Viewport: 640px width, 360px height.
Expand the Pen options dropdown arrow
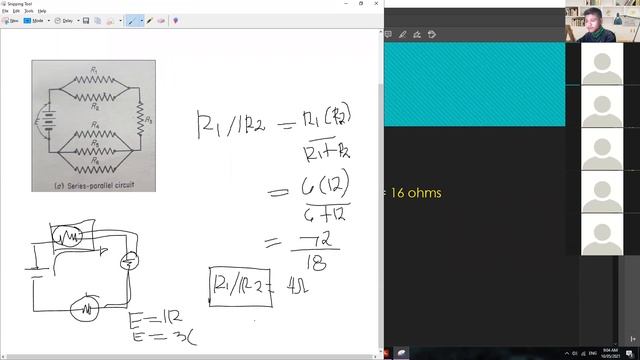point(142,20)
